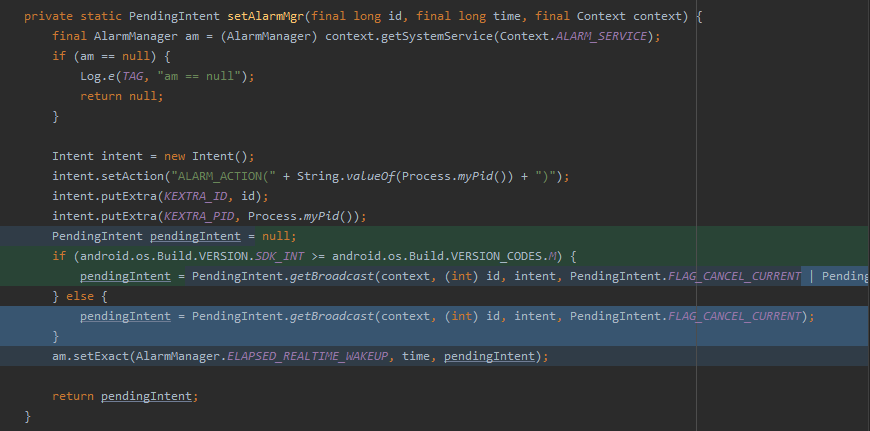Click String.valueOf call in setAction line
The width and height of the screenshot is (870, 431).
click(x=346, y=176)
